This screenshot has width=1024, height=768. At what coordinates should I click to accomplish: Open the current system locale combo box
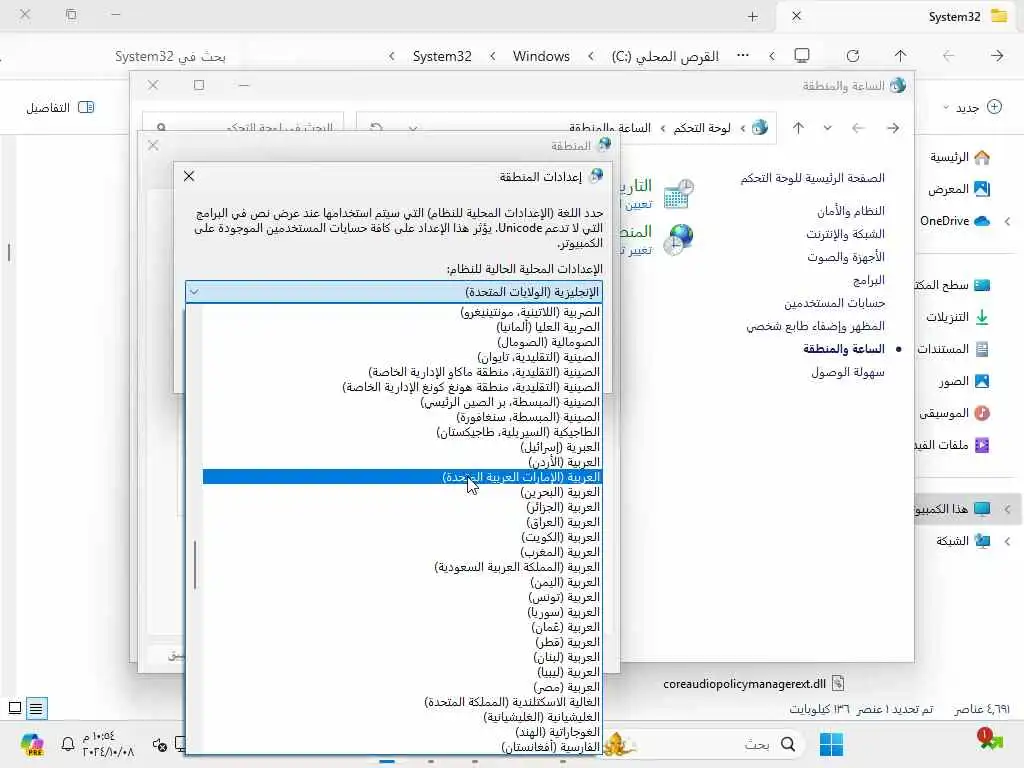[x=394, y=292]
